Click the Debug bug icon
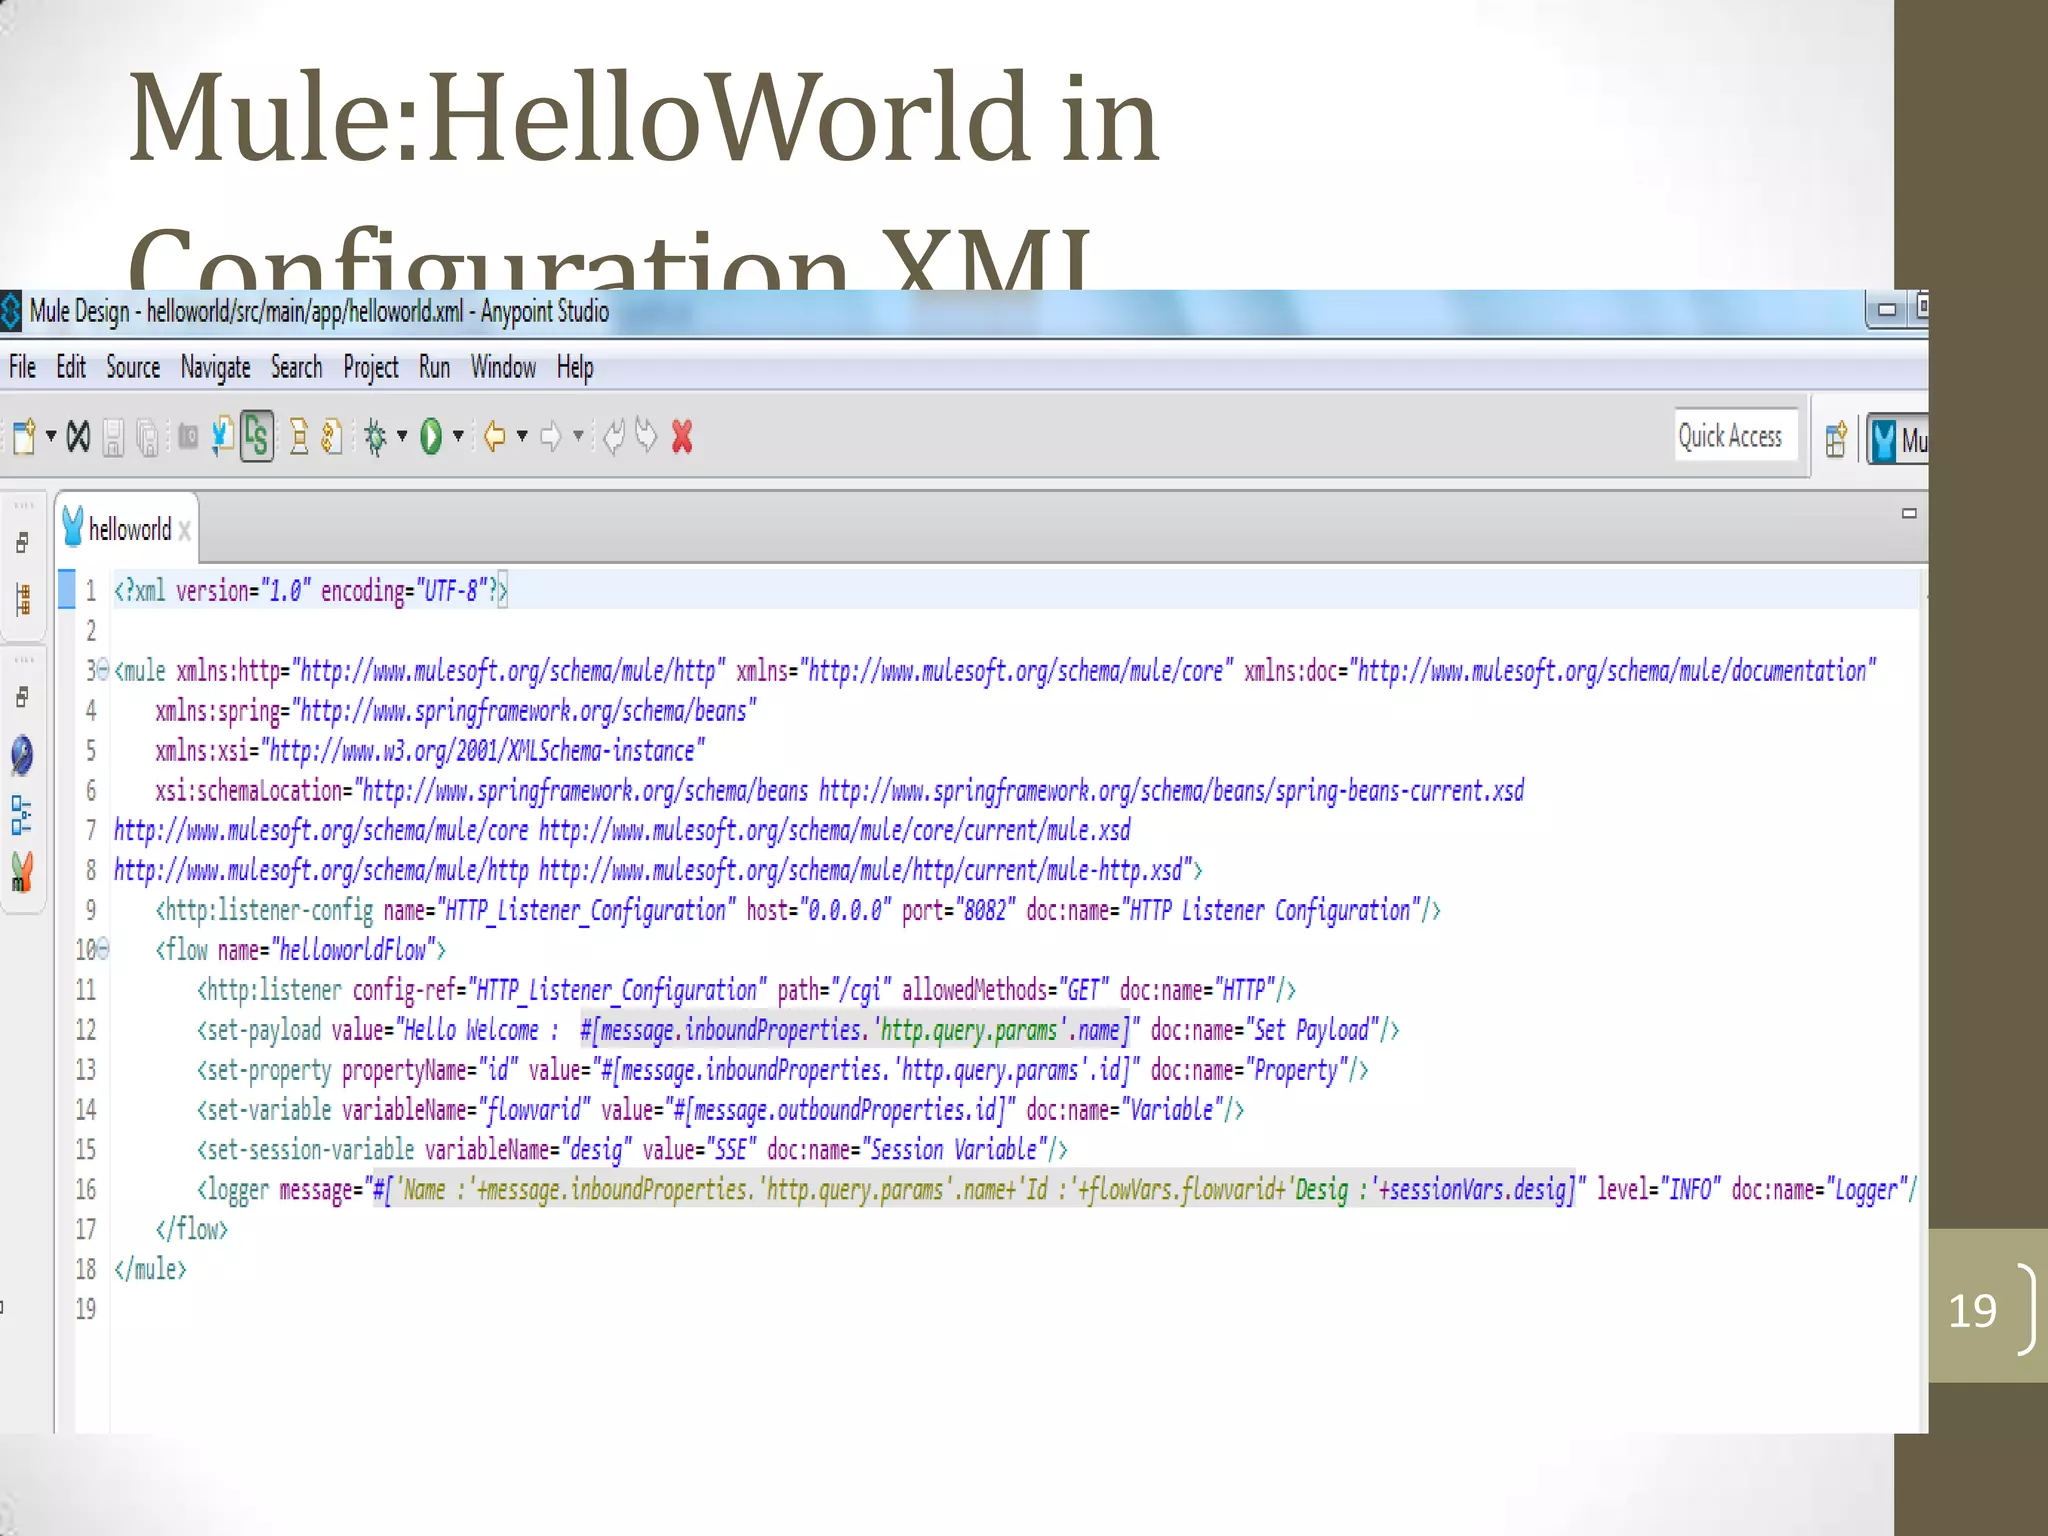Screen dimensions: 2048x1536 pos(376,437)
